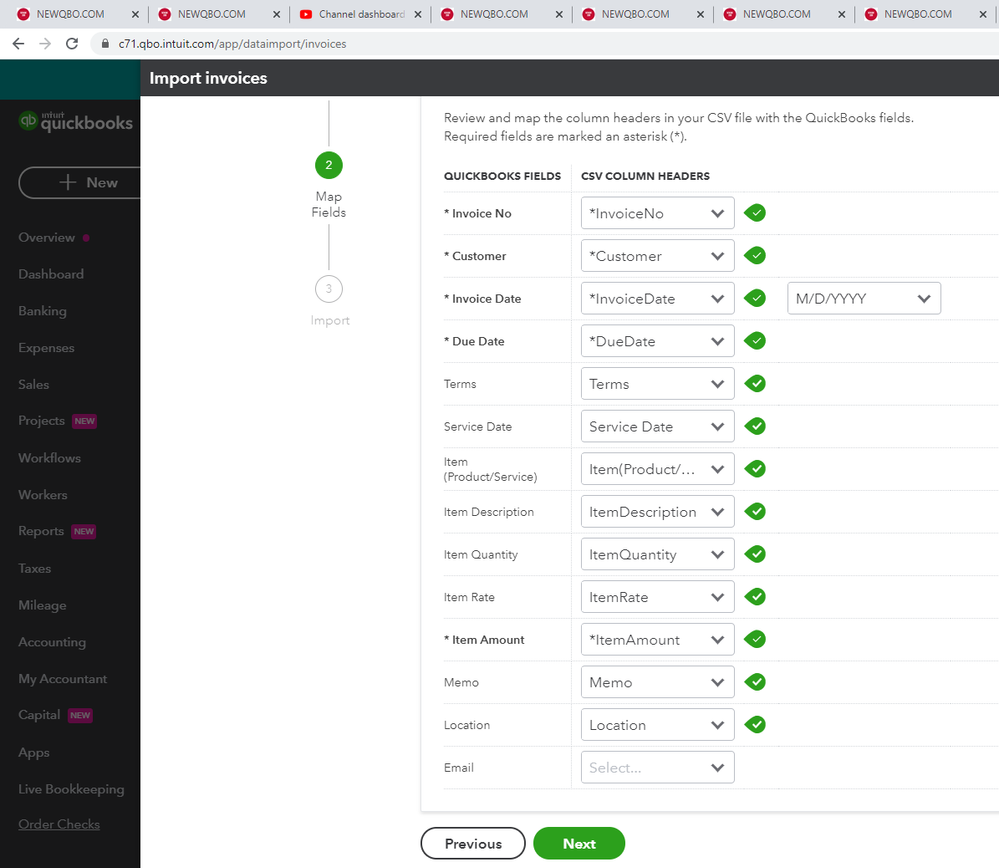This screenshot has width=999, height=868.
Task: Click the step 3 Import circle
Action: coord(328,289)
